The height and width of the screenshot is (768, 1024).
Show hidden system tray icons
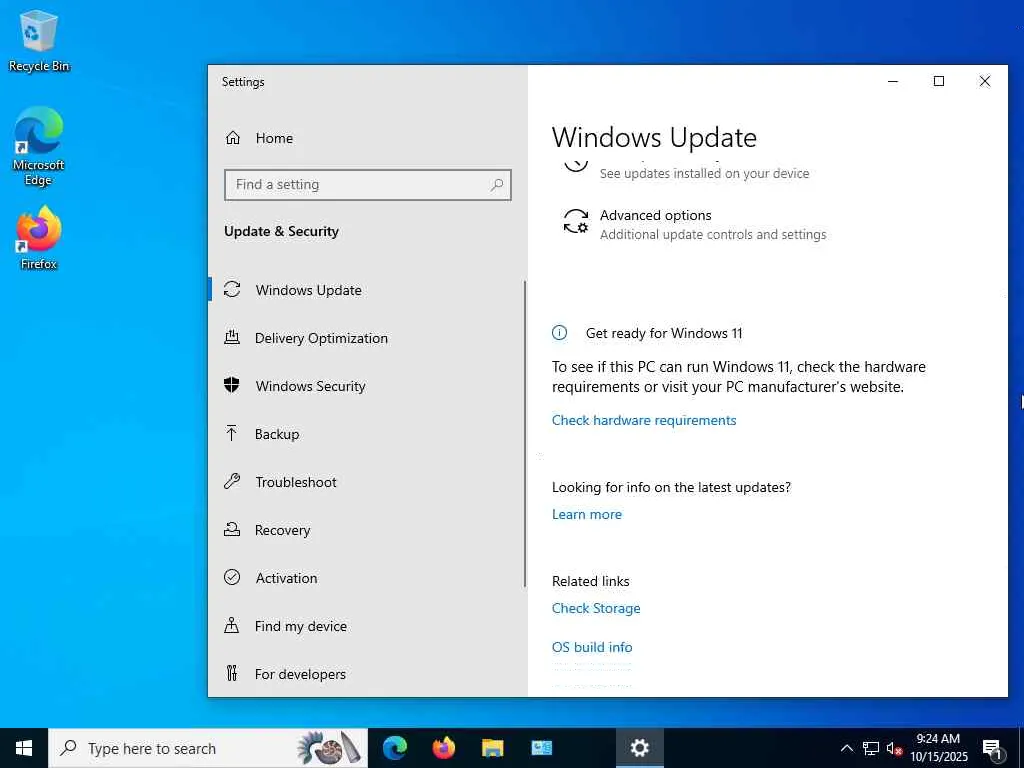[846, 748]
